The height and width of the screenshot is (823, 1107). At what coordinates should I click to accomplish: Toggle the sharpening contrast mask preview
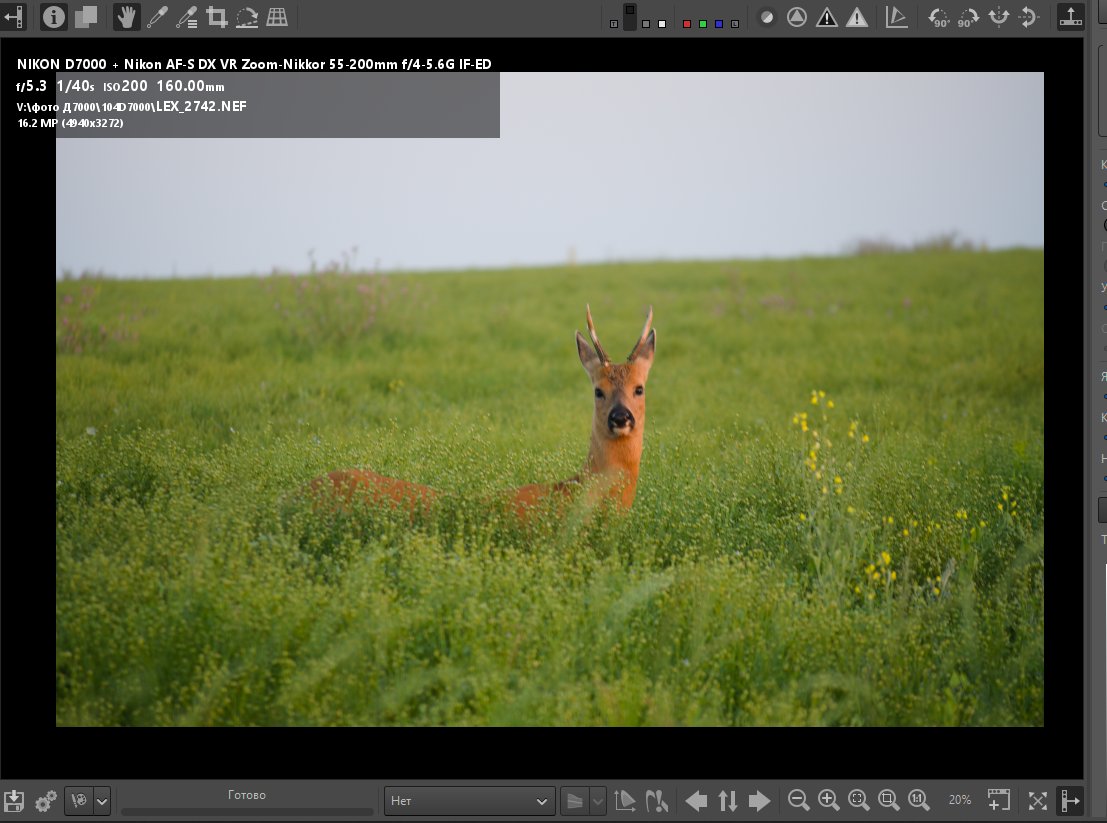(797, 17)
